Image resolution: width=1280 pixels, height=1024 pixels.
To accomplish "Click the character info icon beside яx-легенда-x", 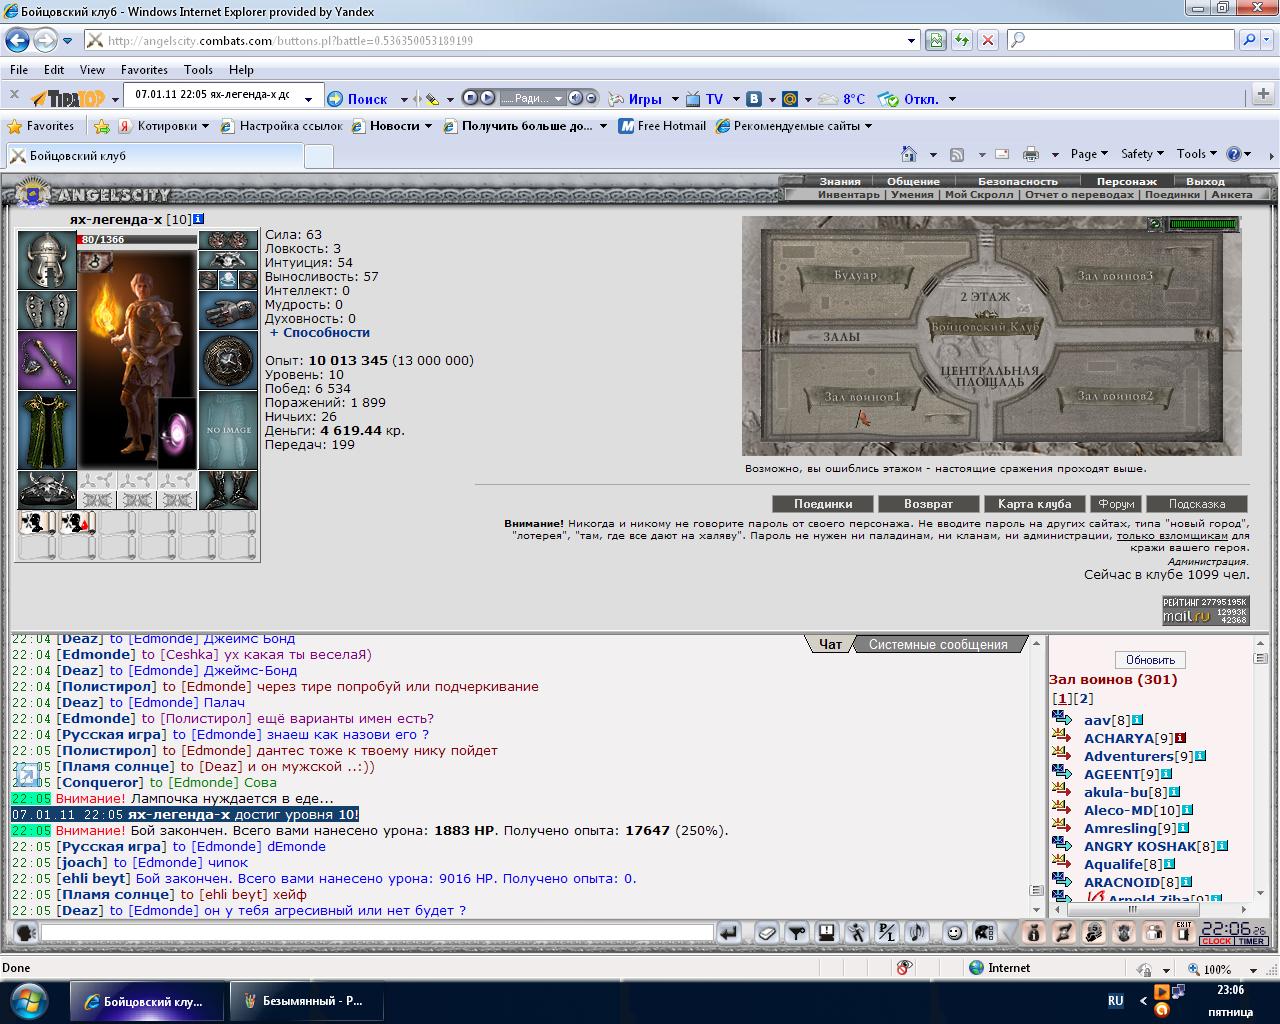I will 199,219.
